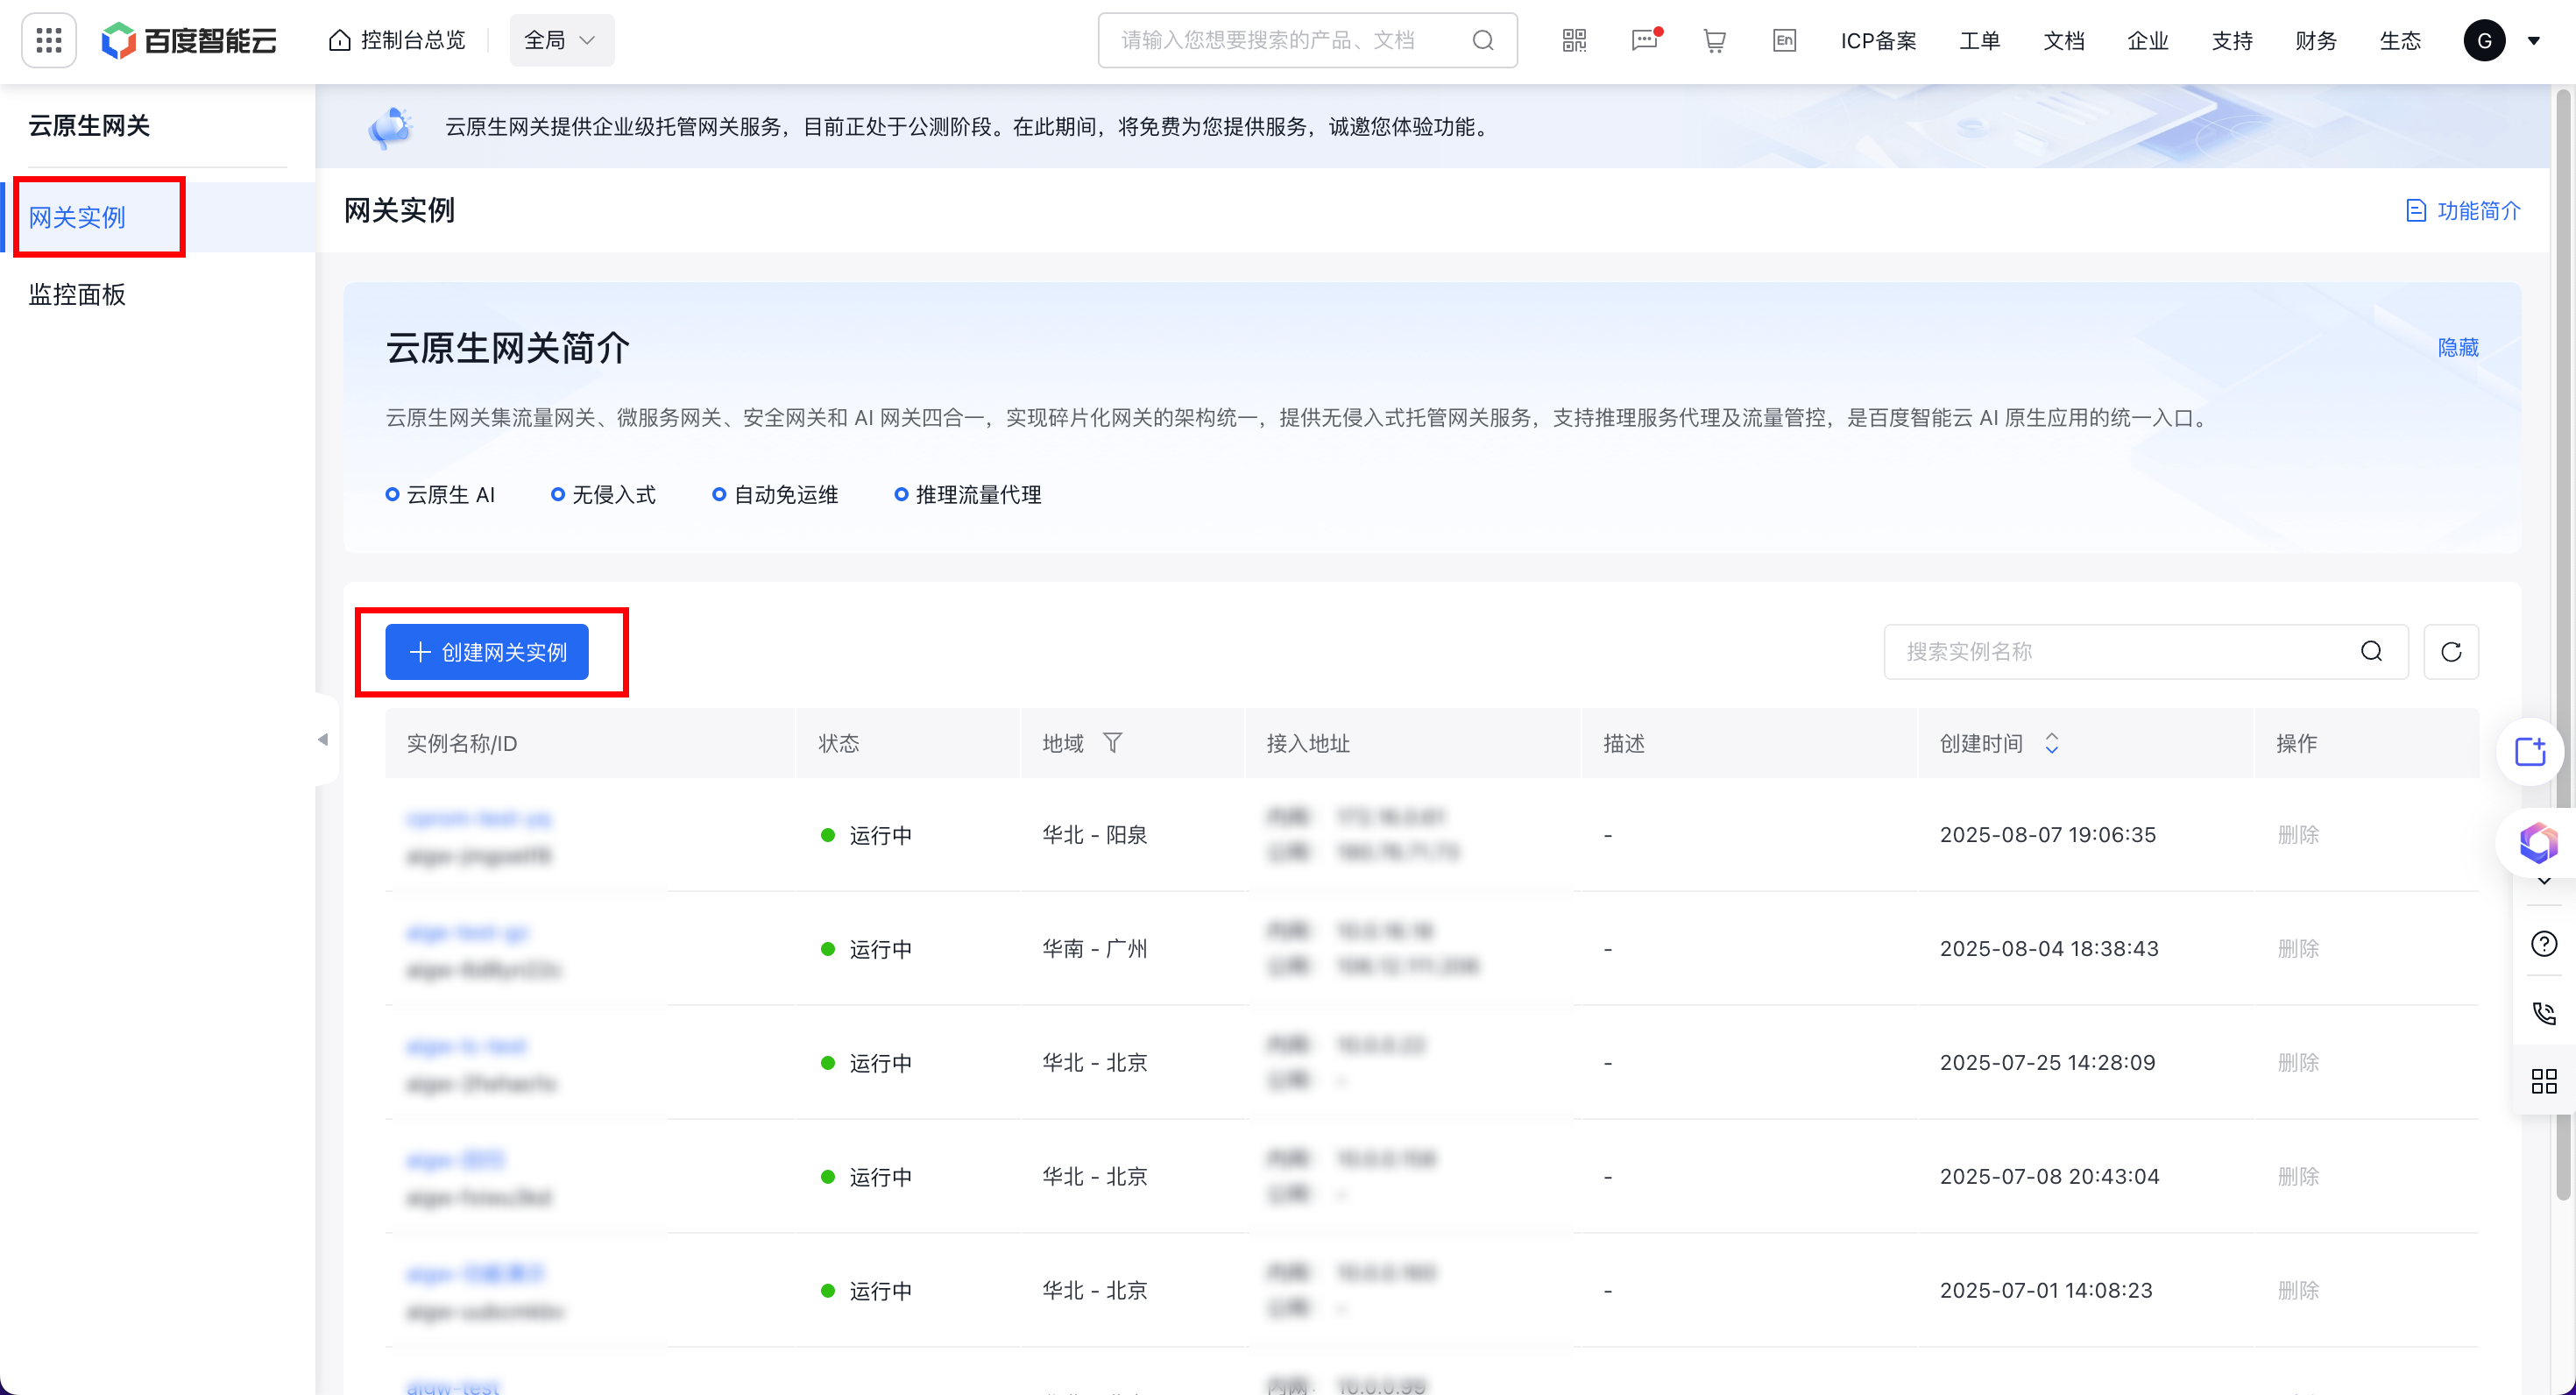2576x1395 pixels.
Task: Open the 2025-07-25 instance name link
Action: point(467,1046)
